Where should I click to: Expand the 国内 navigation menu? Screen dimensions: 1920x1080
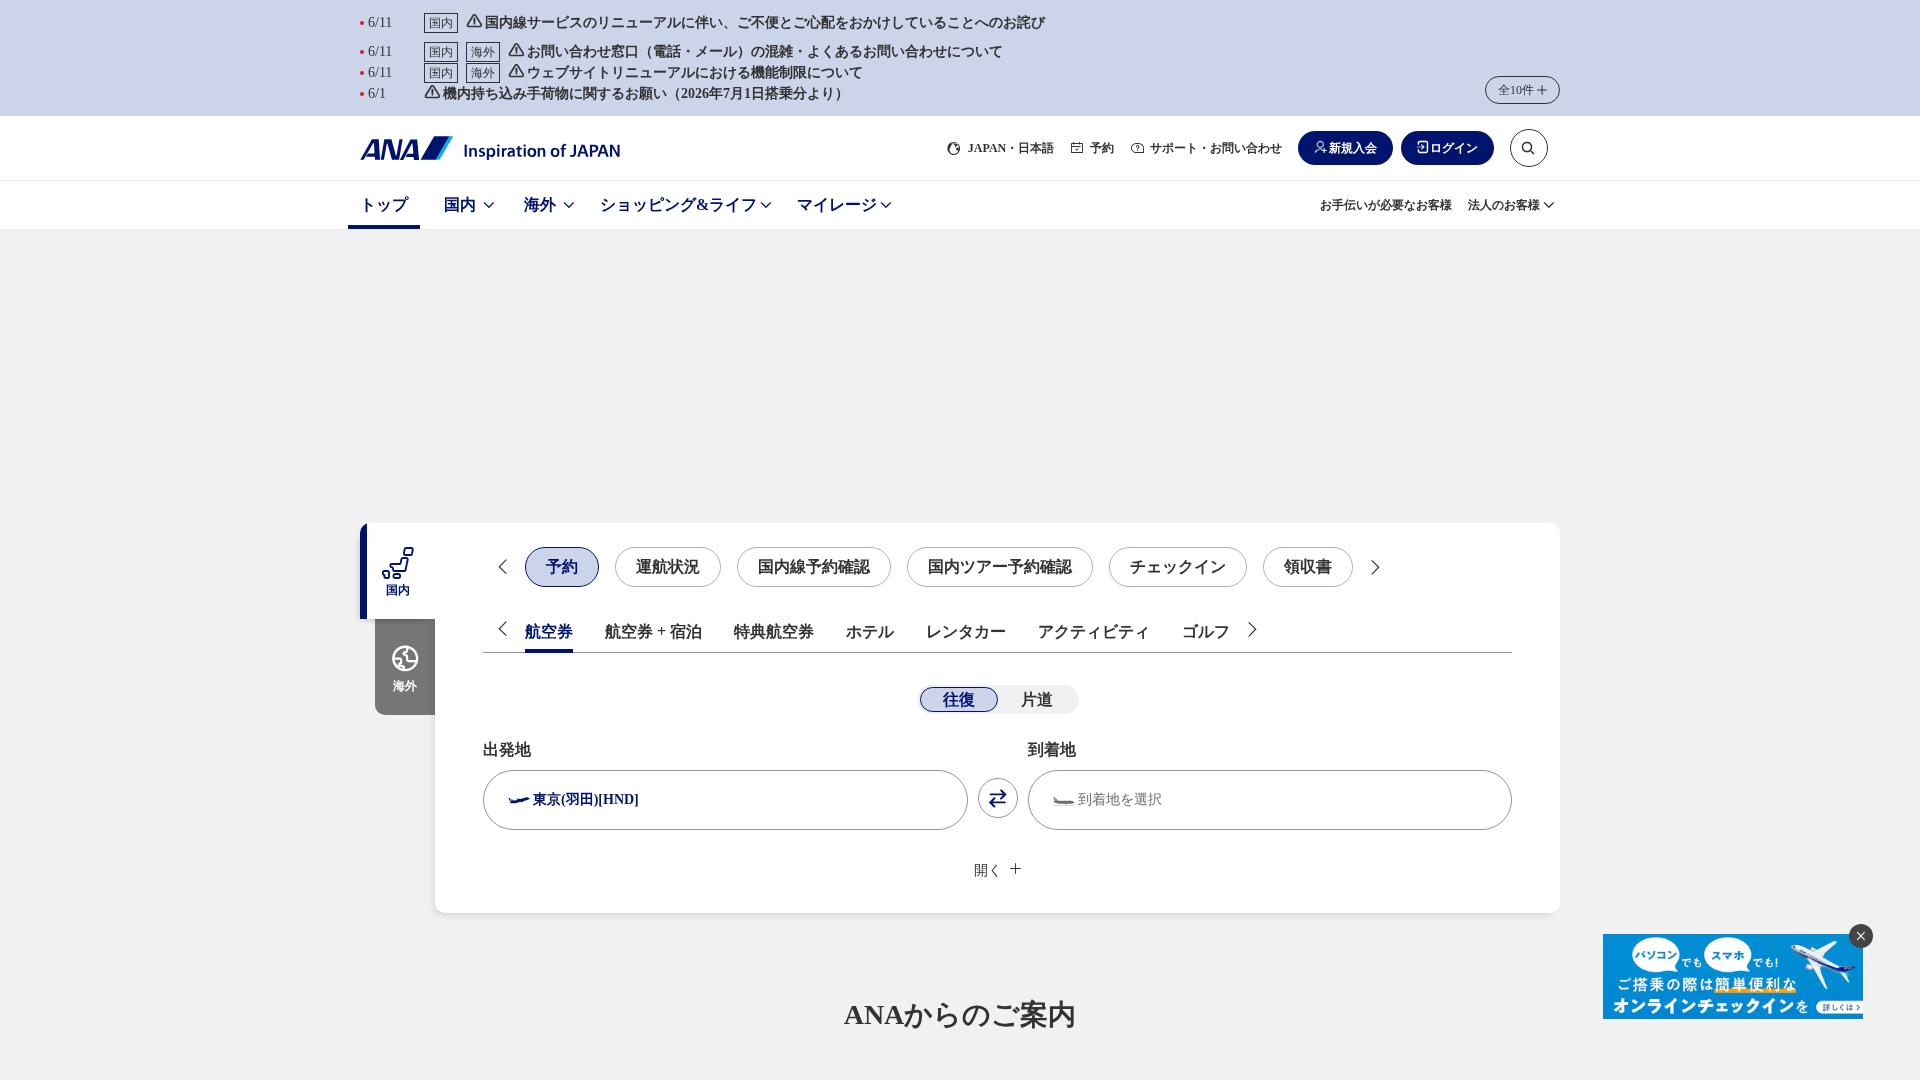pos(469,205)
